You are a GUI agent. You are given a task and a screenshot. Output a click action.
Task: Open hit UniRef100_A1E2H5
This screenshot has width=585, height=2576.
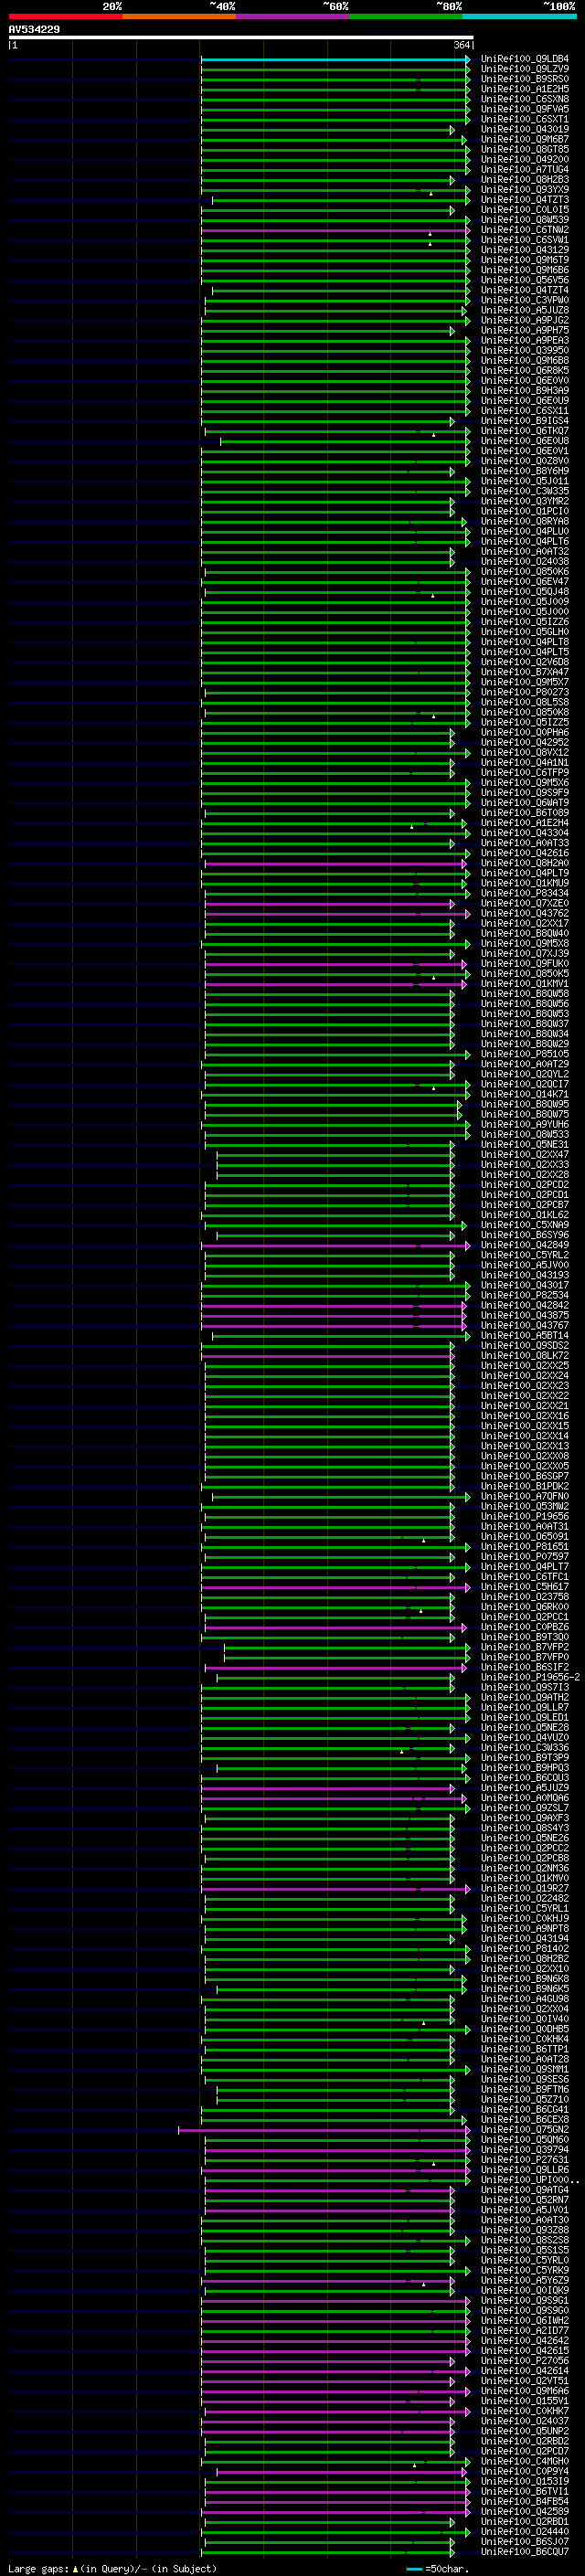point(524,89)
